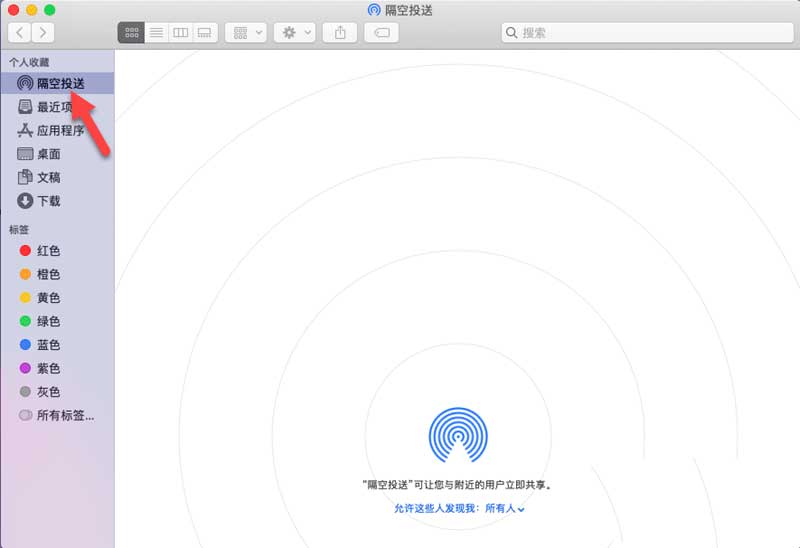Screen dimensions: 800x548
Task: Click the orange tag dot
Action: pos(25,274)
